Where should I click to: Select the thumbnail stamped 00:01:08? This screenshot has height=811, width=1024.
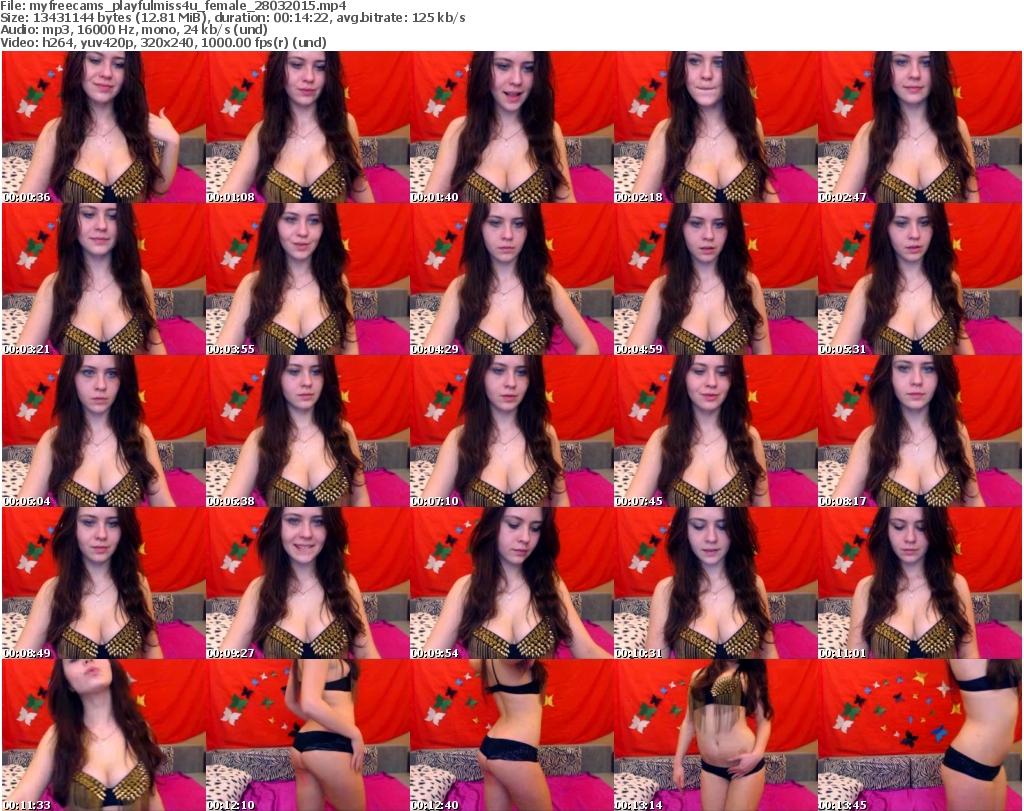tap(308, 127)
